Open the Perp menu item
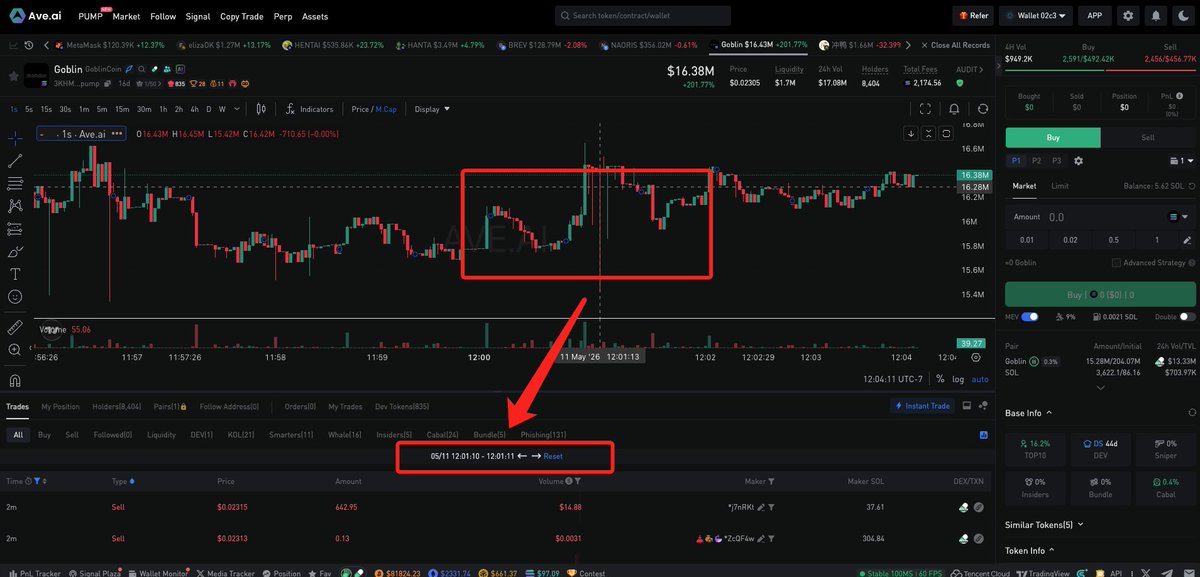 (283, 16)
